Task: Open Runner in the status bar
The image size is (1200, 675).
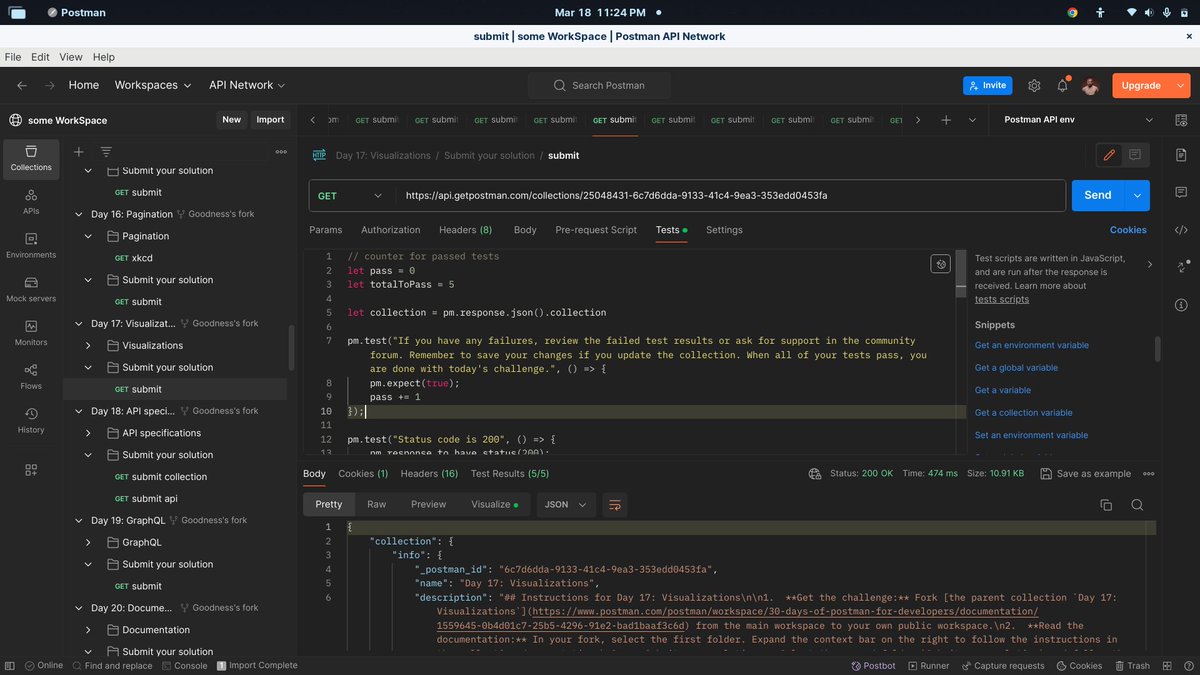Action: coord(928,665)
